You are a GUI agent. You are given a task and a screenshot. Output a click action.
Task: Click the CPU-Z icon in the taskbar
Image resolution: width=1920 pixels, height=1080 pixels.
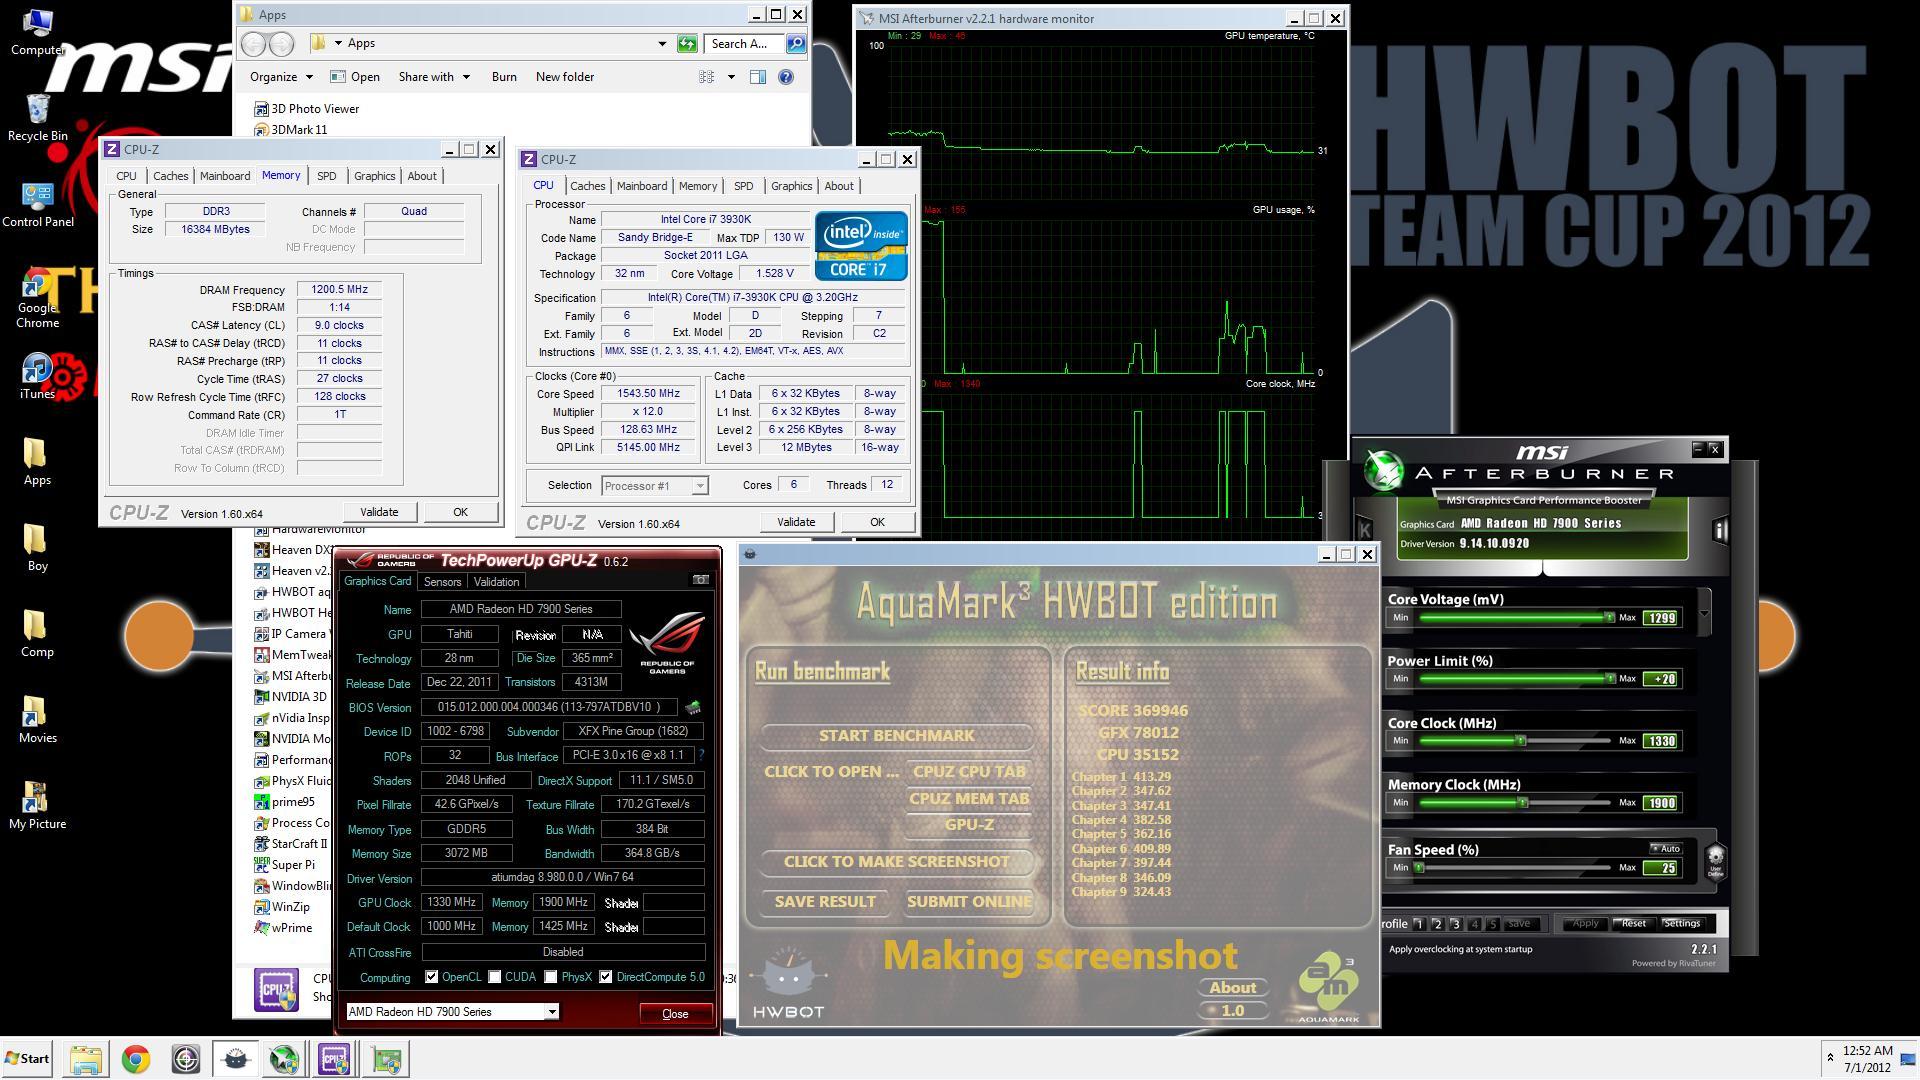[x=334, y=1059]
